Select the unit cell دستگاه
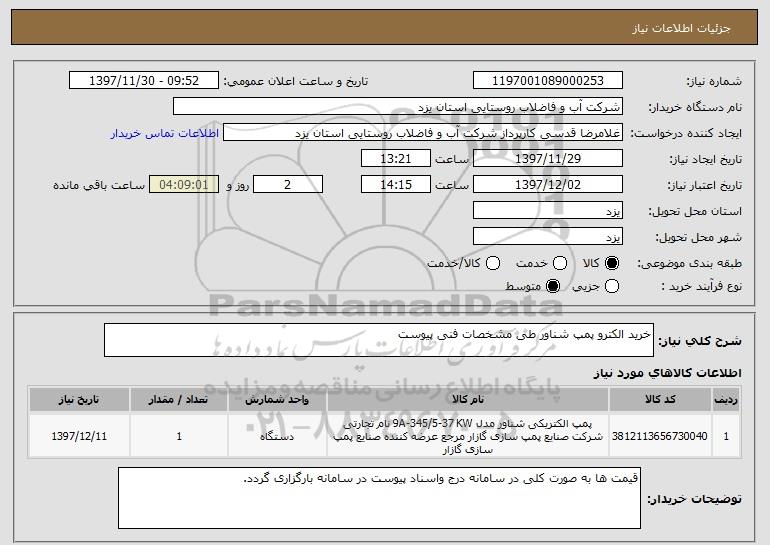This screenshot has width=770, height=545. 277,436
